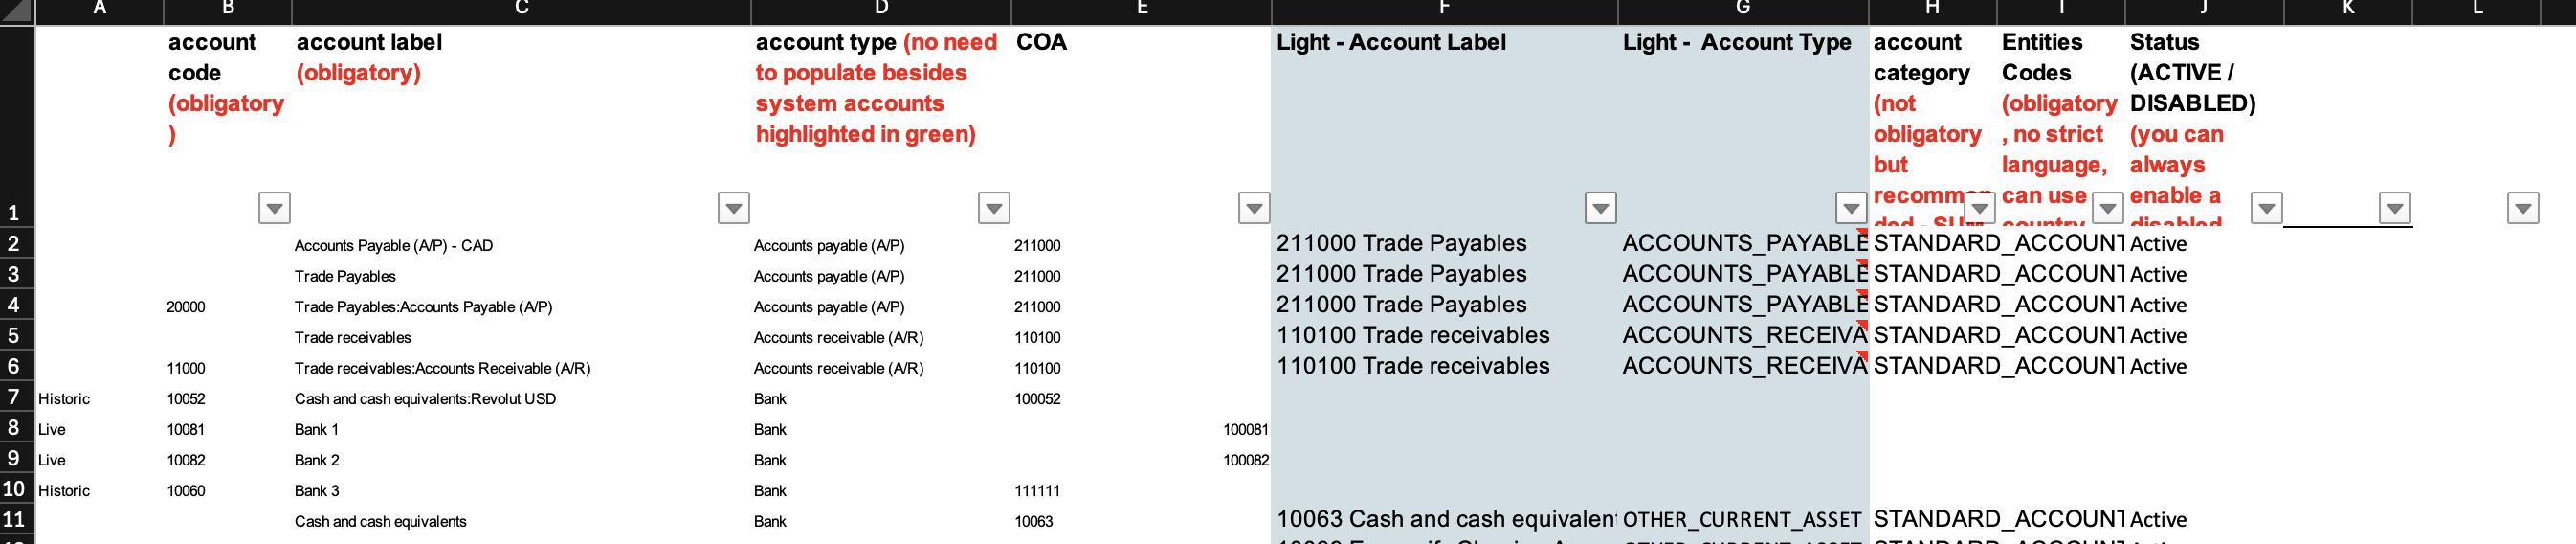Select the row 11 header

pyautogui.click(x=16, y=520)
